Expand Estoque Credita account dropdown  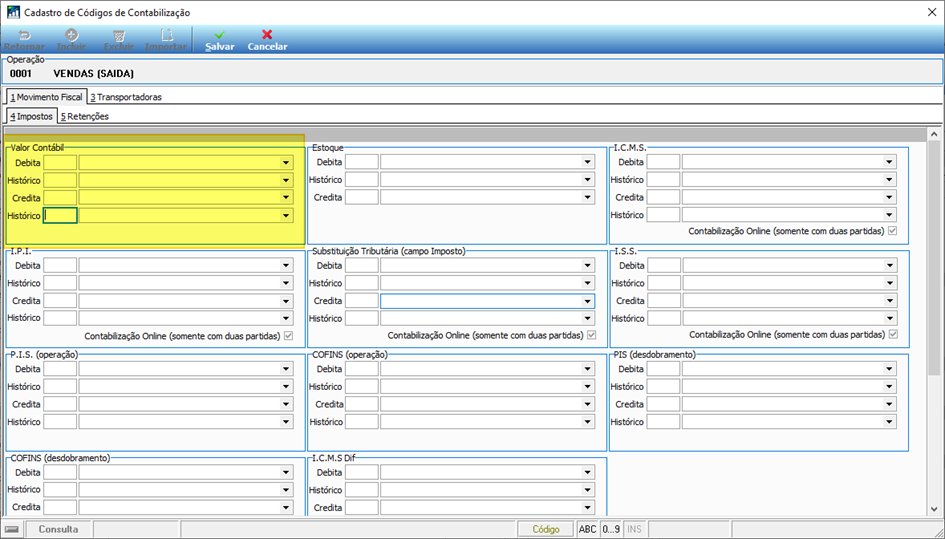click(588, 197)
